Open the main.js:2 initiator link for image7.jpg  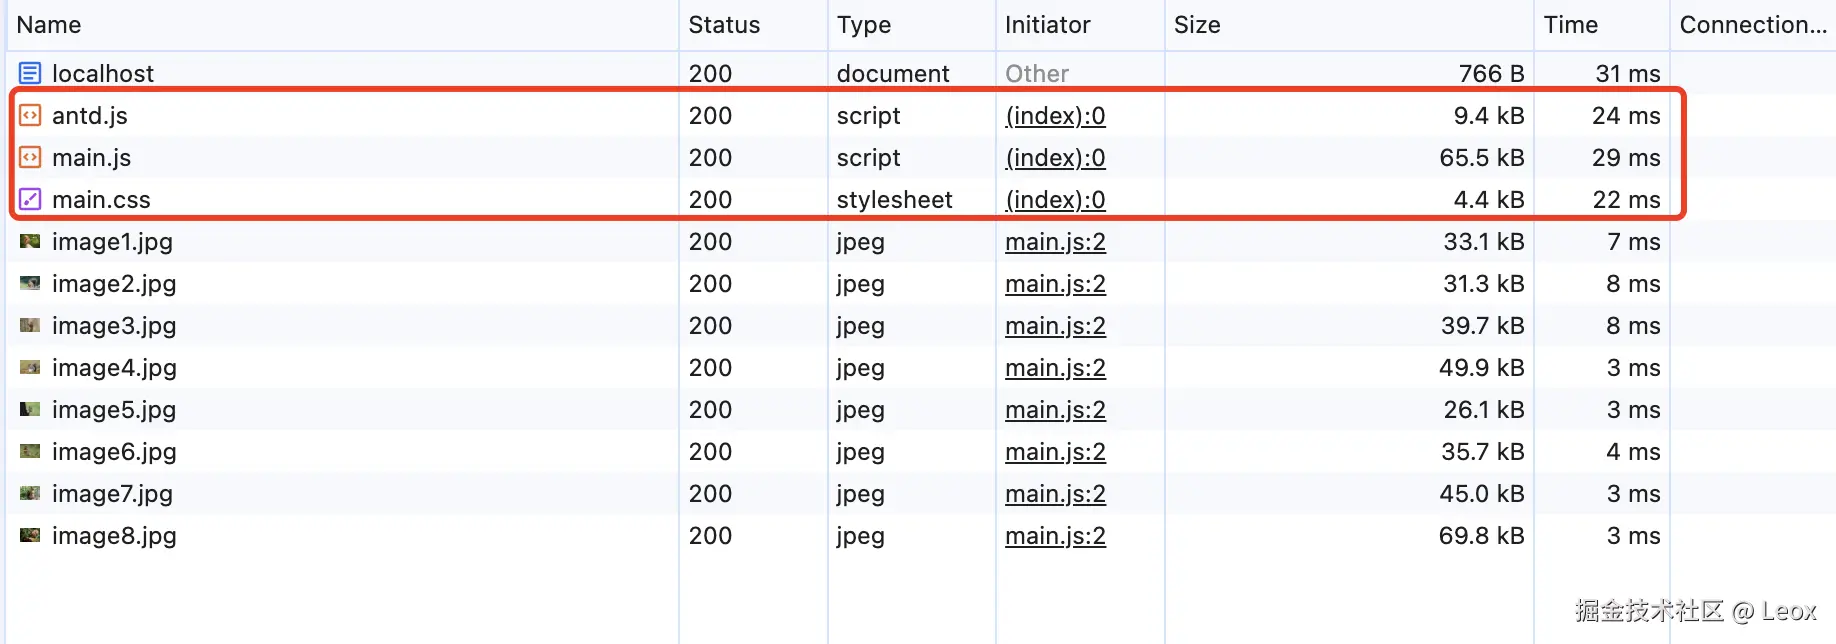(x=1055, y=494)
